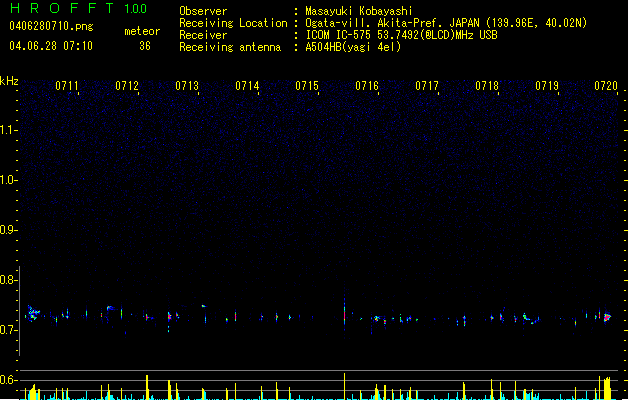This screenshot has width=629, height=400.
Task: Click the 0.9 kHz frequency label
Action: pos(8,230)
